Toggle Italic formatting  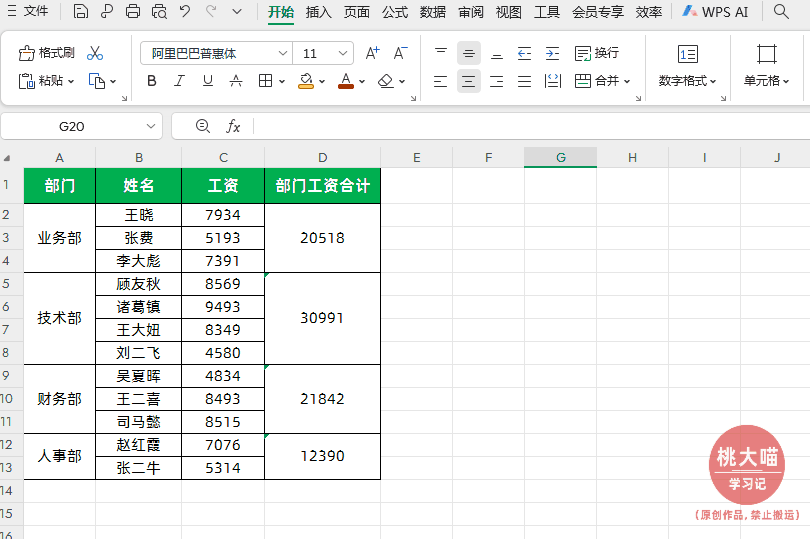(179, 81)
